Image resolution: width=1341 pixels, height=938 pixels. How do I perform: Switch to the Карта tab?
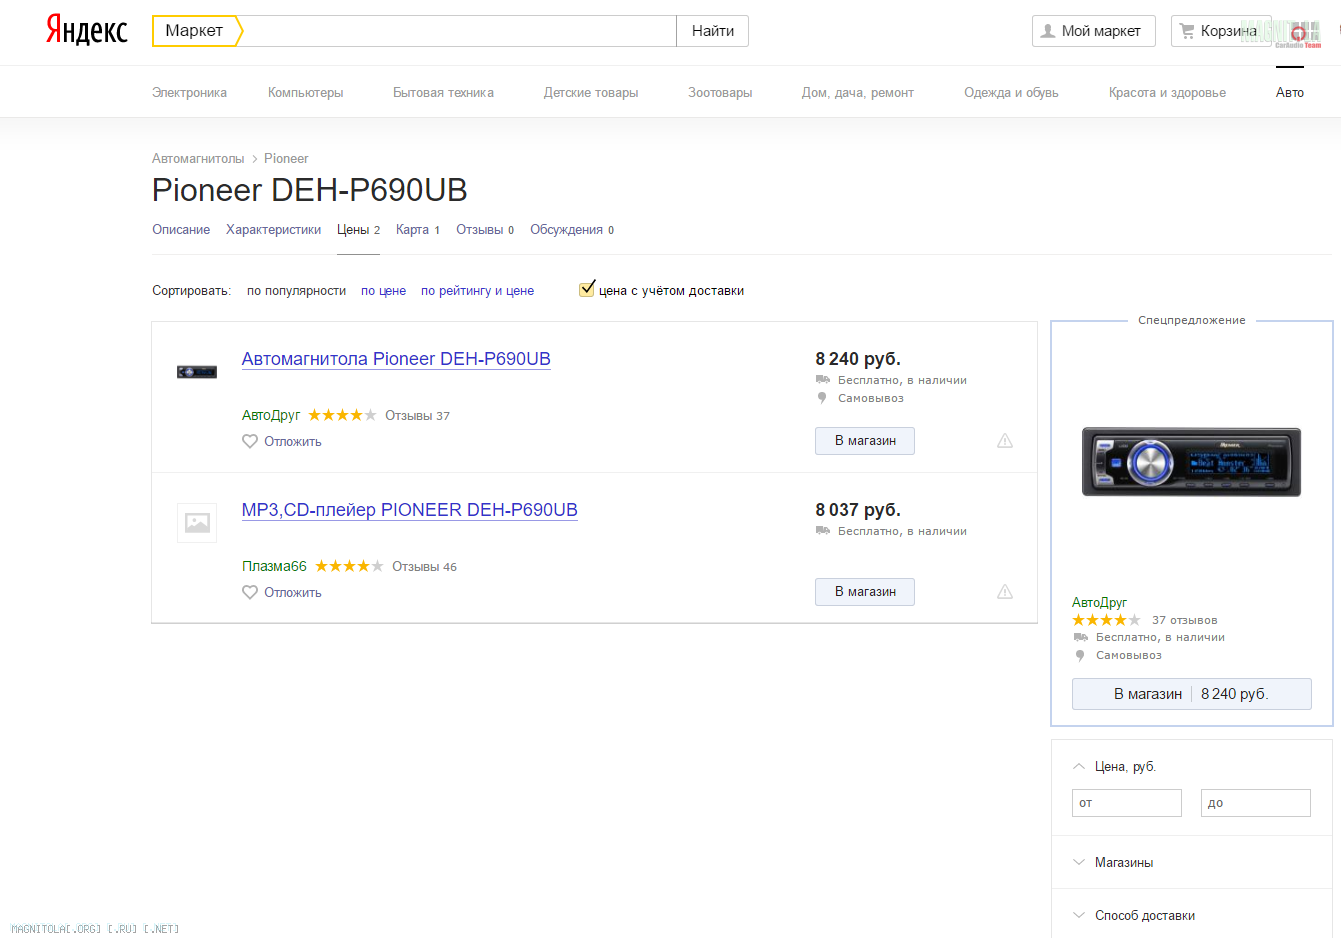point(417,230)
